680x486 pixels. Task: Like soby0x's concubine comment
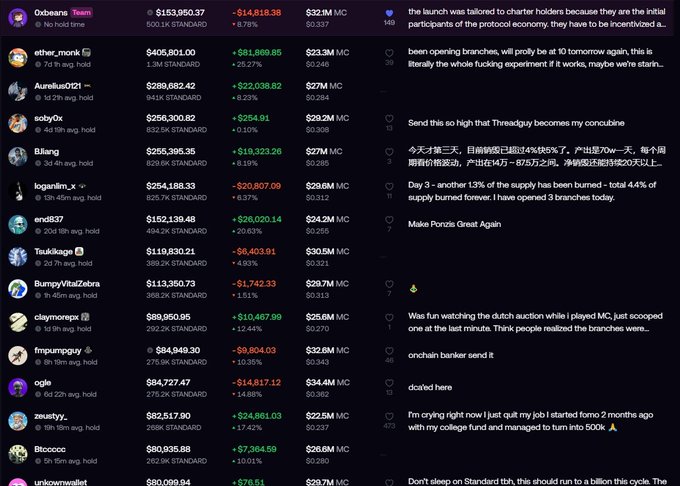pyautogui.click(x=389, y=118)
